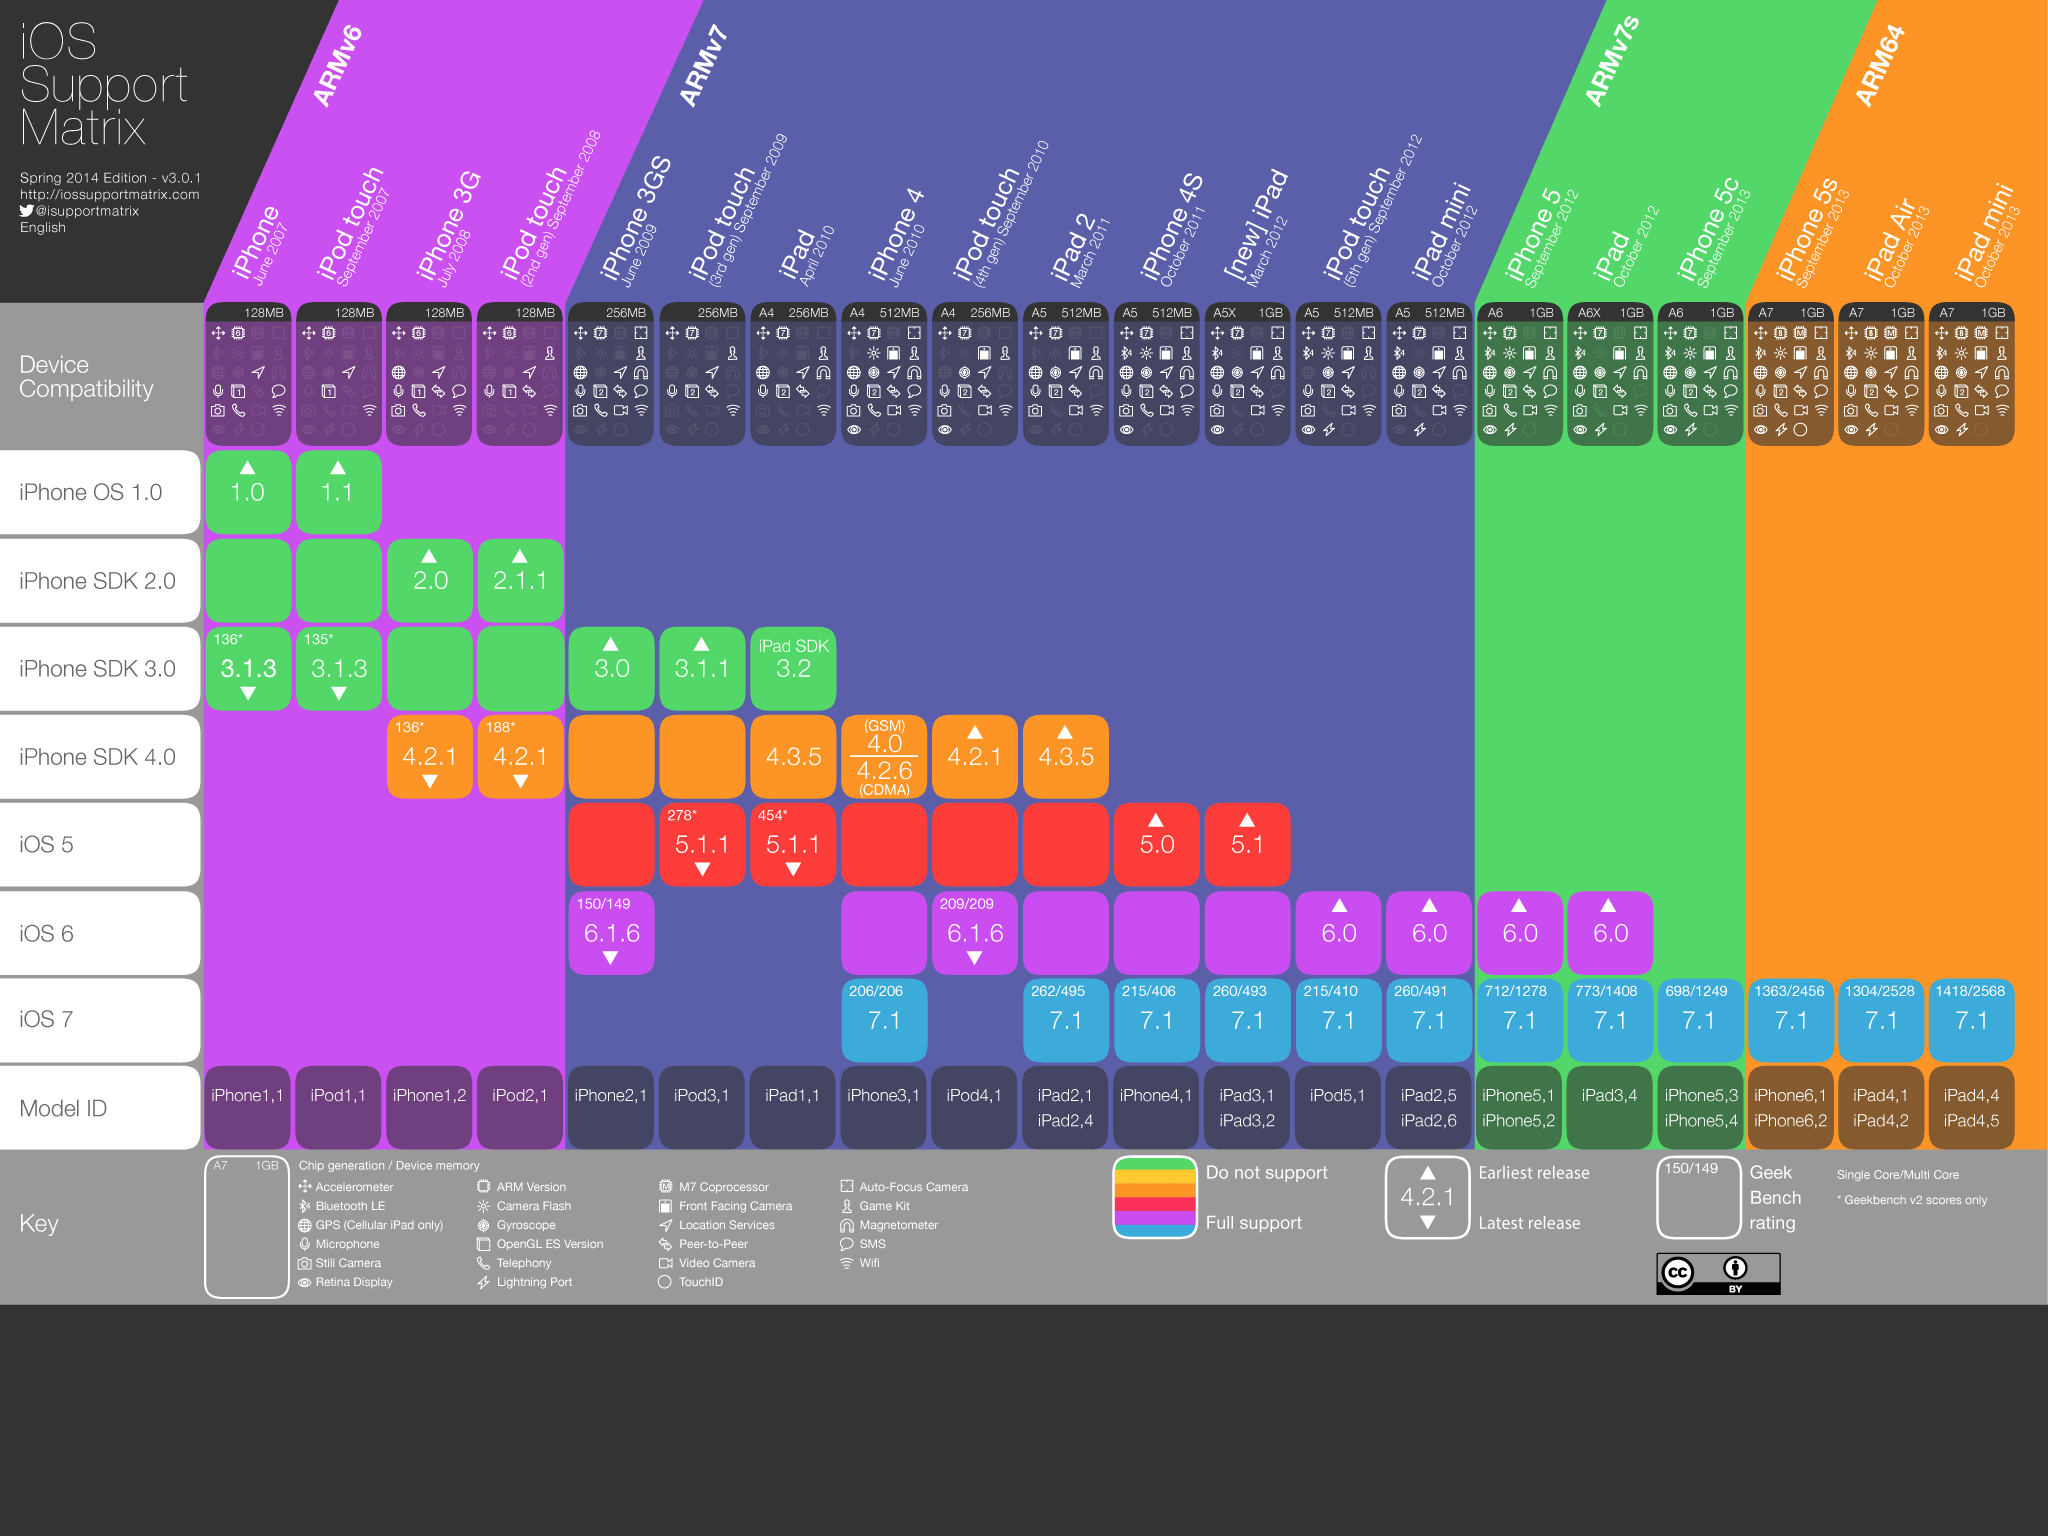Click the TouchID circle icon in key
This screenshot has width=2048, height=1536.
pos(665,1281)
